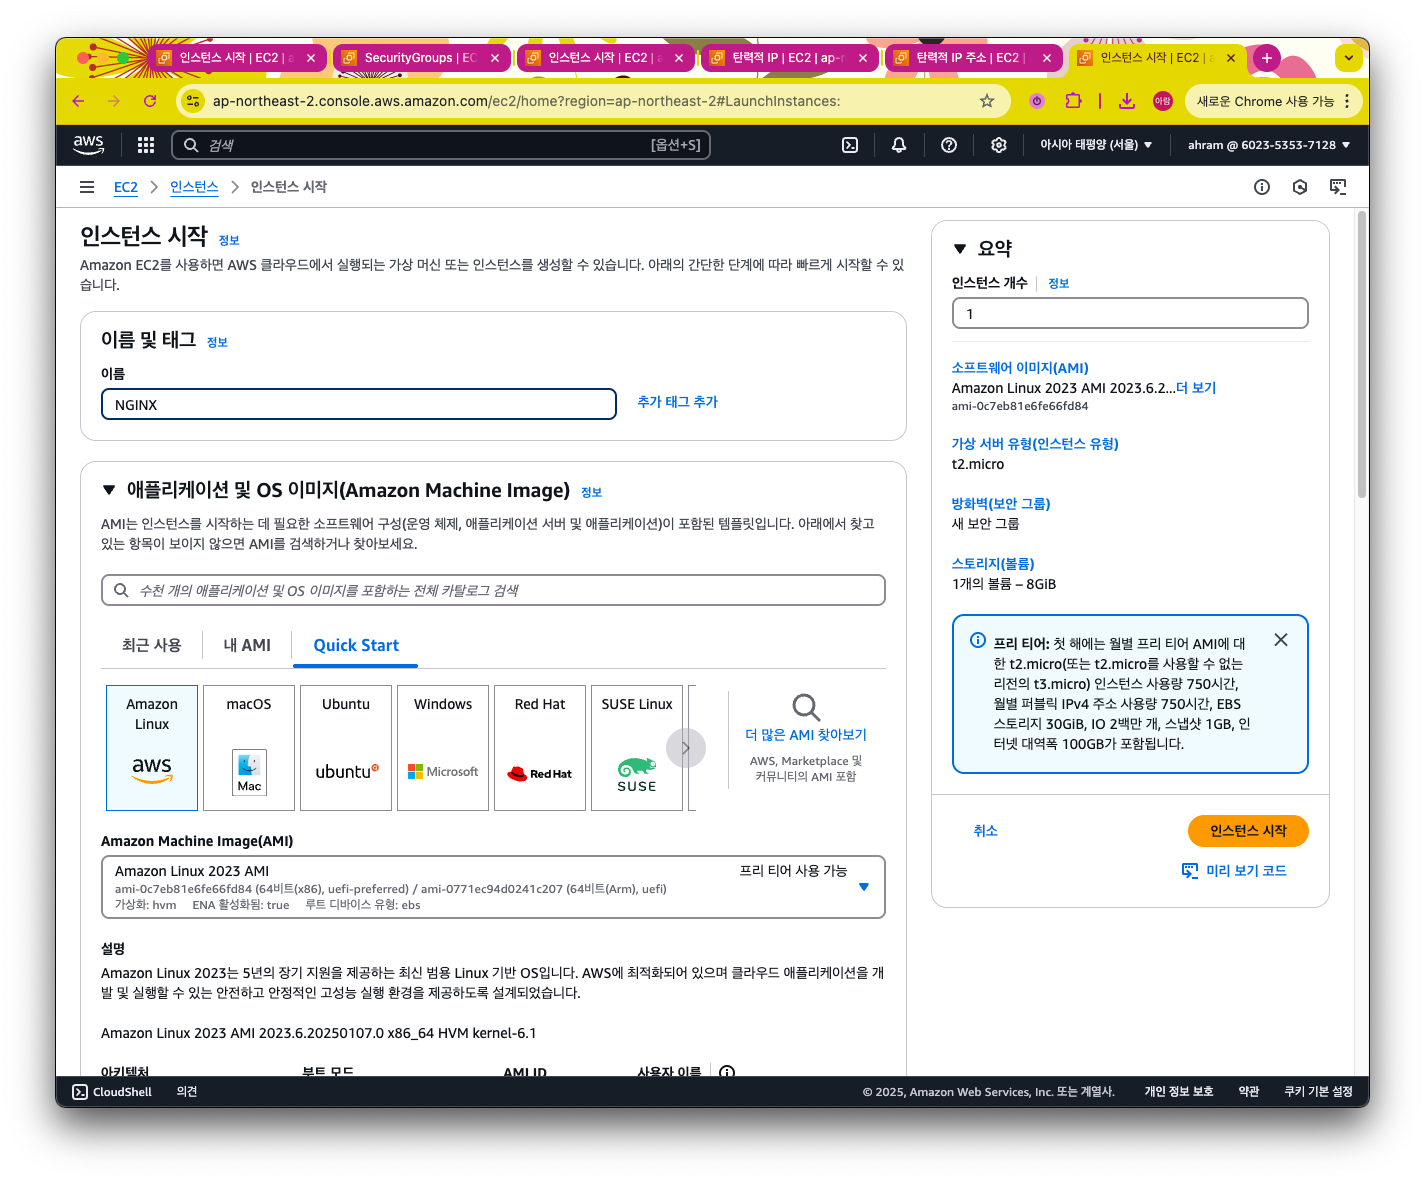Viewport: 1425px width, 1181px height.
Task: Open the settings gear in AWS header
Action: [999, 145]
